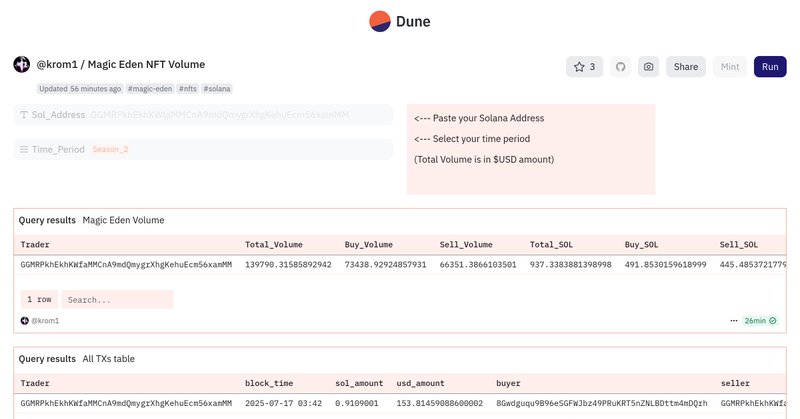Select the value 73438.92924857931
The width and height of the screenshot is (800, 419).
[x=385, y=264]
